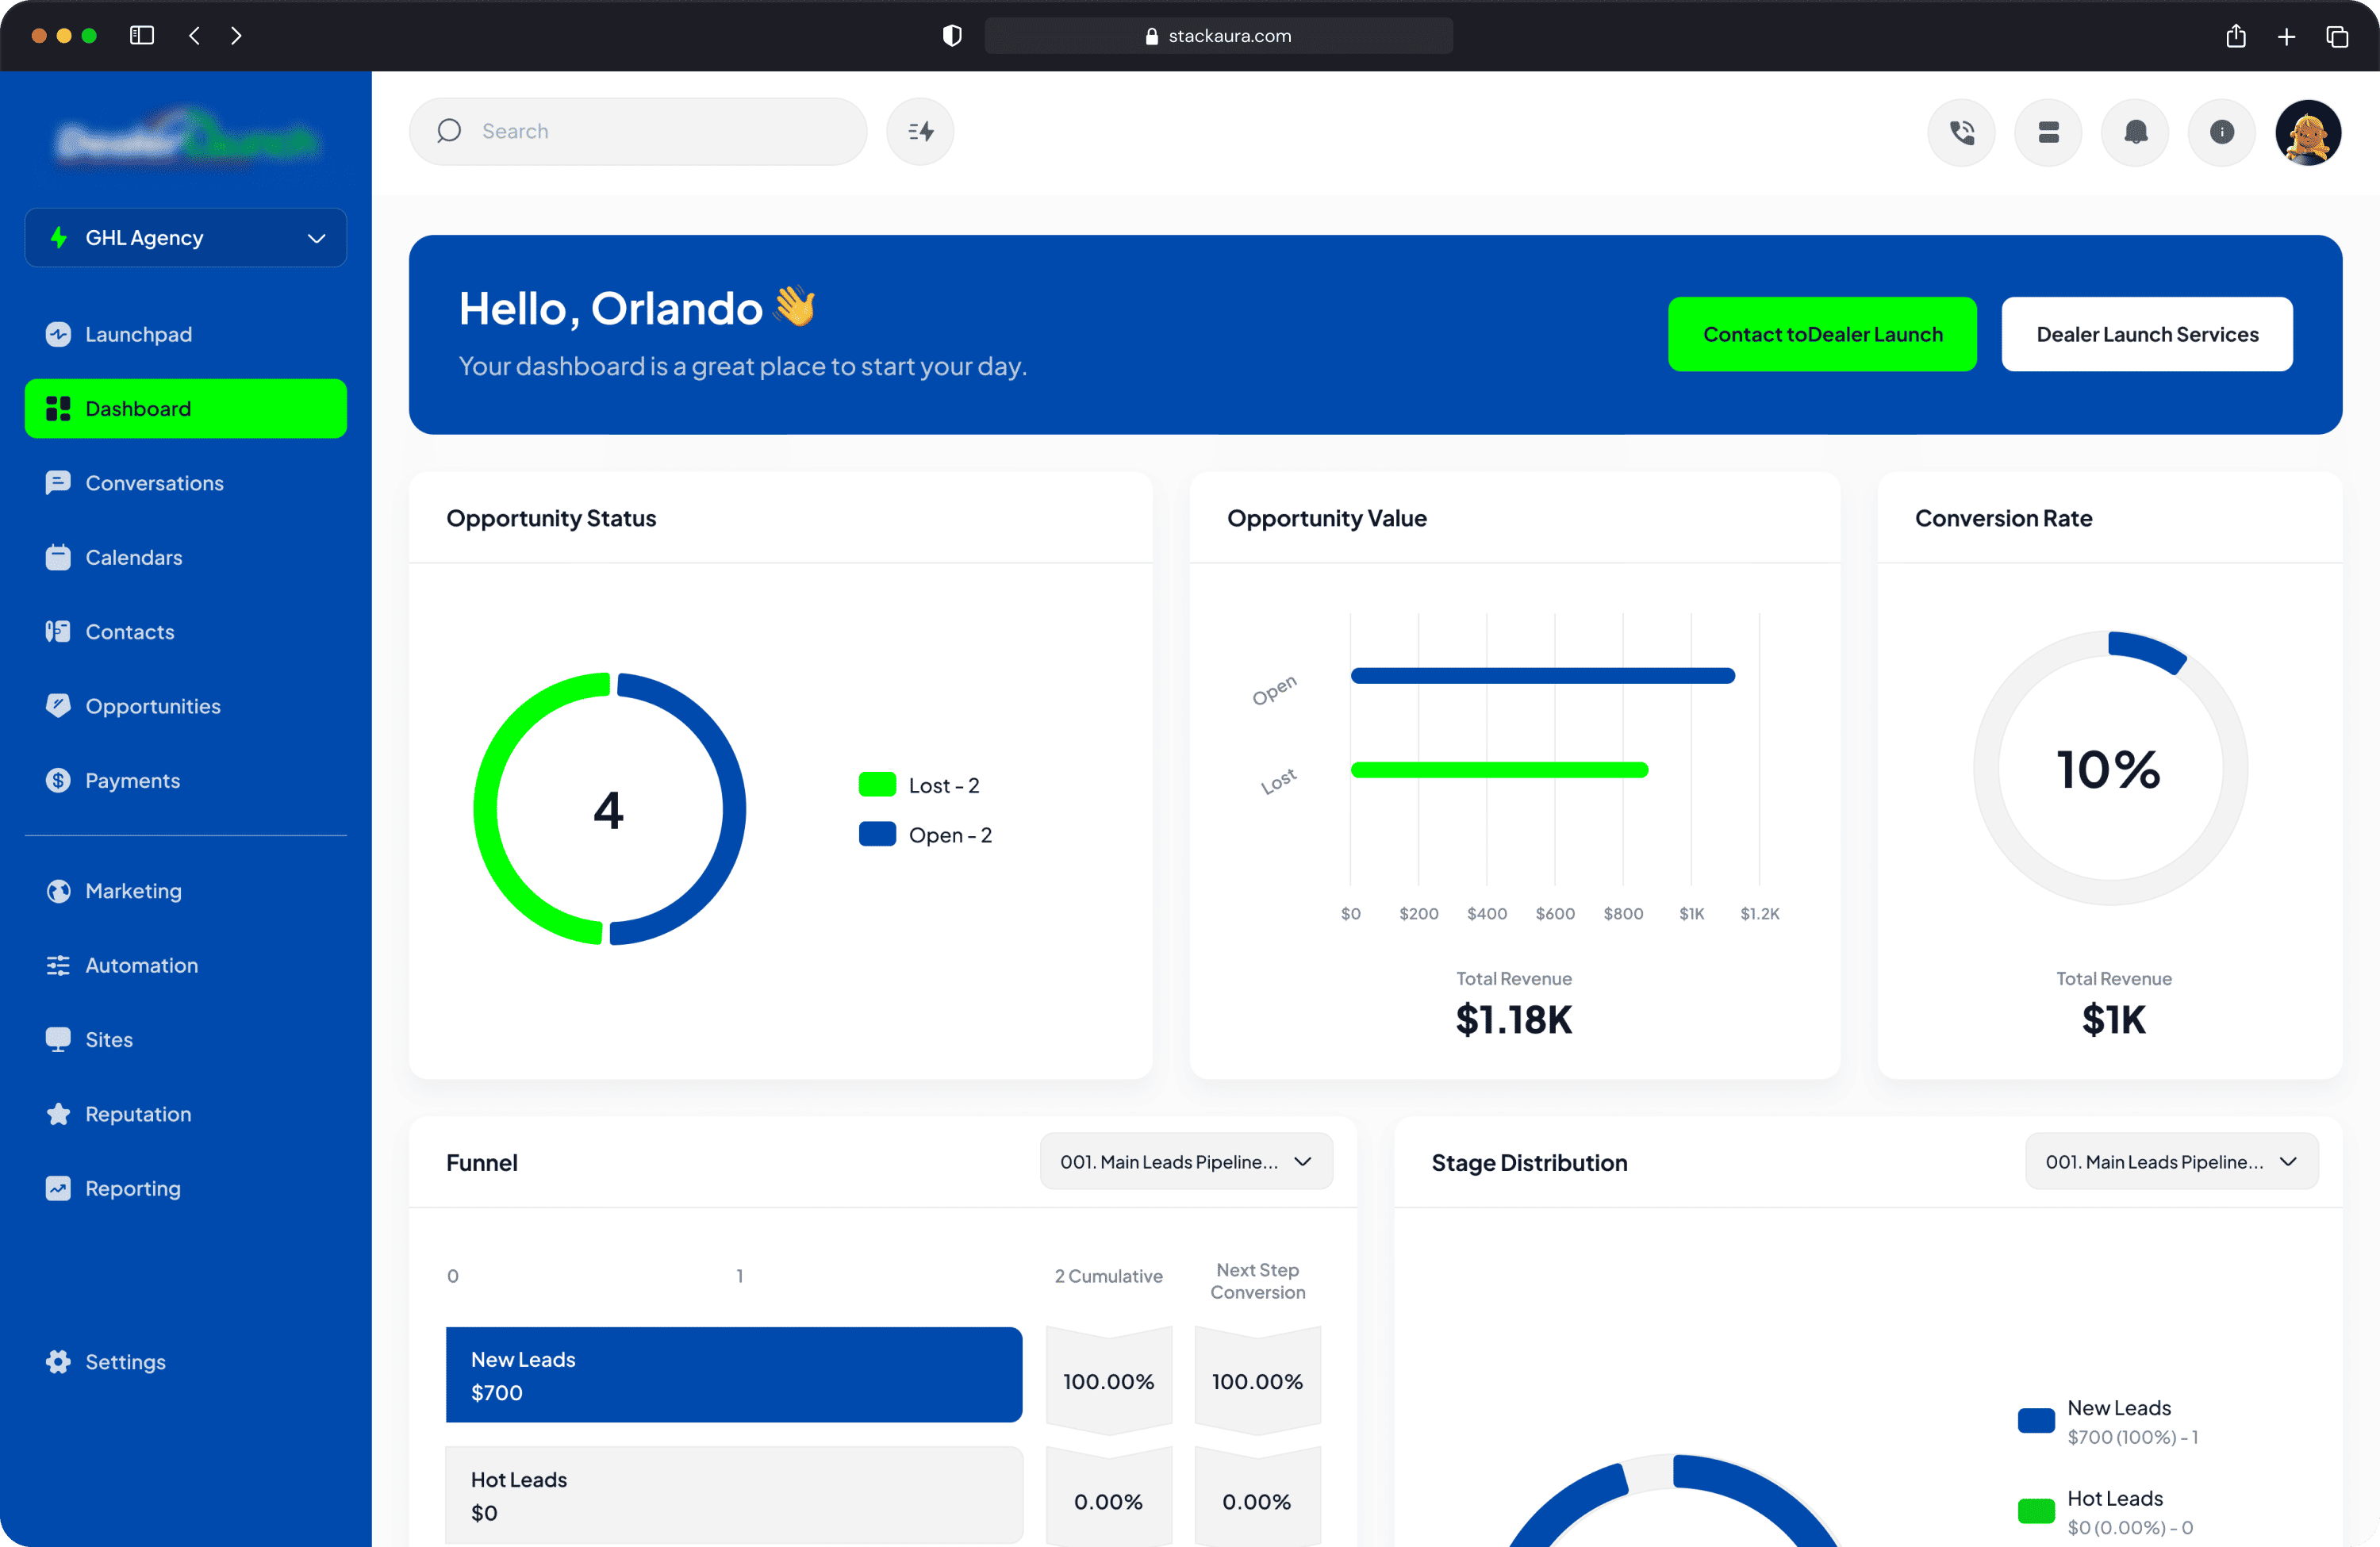Click the phone call icon in the header
Image resolution: width=2380 pixels, height=1547 pixels.
click(1961, 132)
